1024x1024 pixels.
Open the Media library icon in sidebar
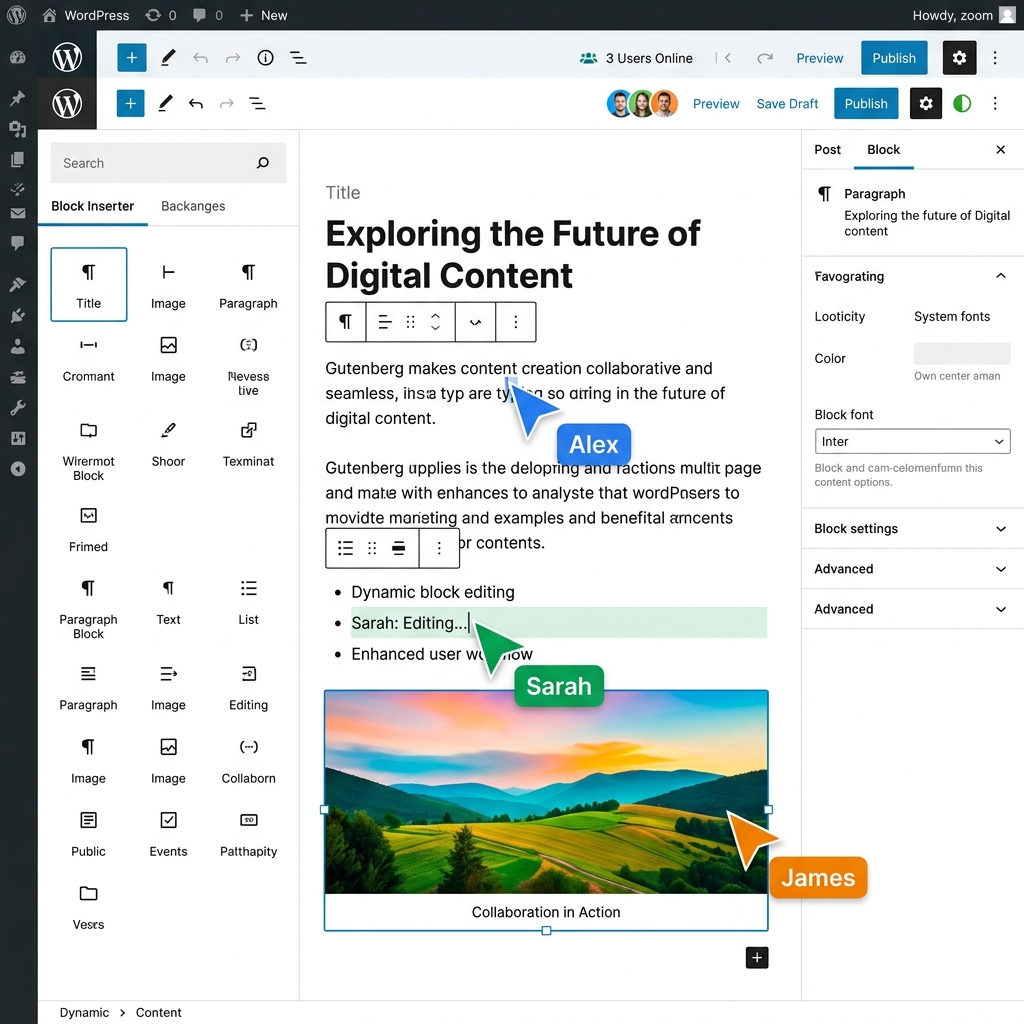(18, 129)
